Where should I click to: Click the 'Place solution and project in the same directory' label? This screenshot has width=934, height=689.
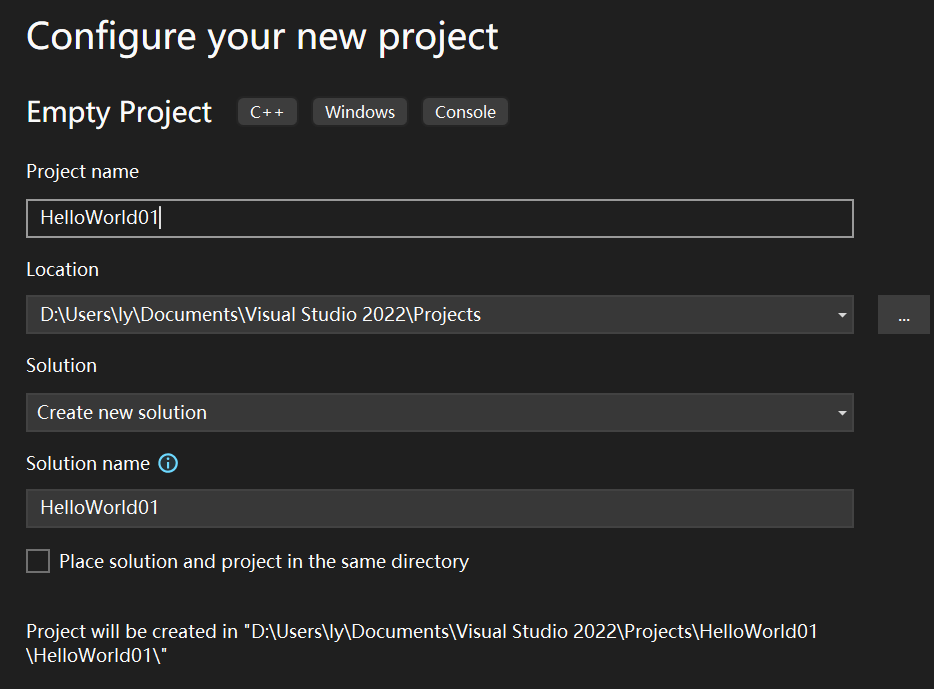click(x=264, y=561)
